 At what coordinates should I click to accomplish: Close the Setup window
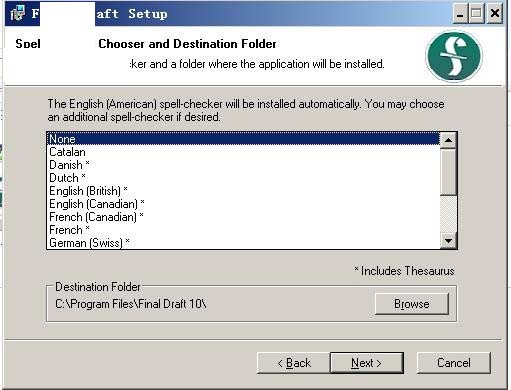pyautogui.click(x=495, y=14)
